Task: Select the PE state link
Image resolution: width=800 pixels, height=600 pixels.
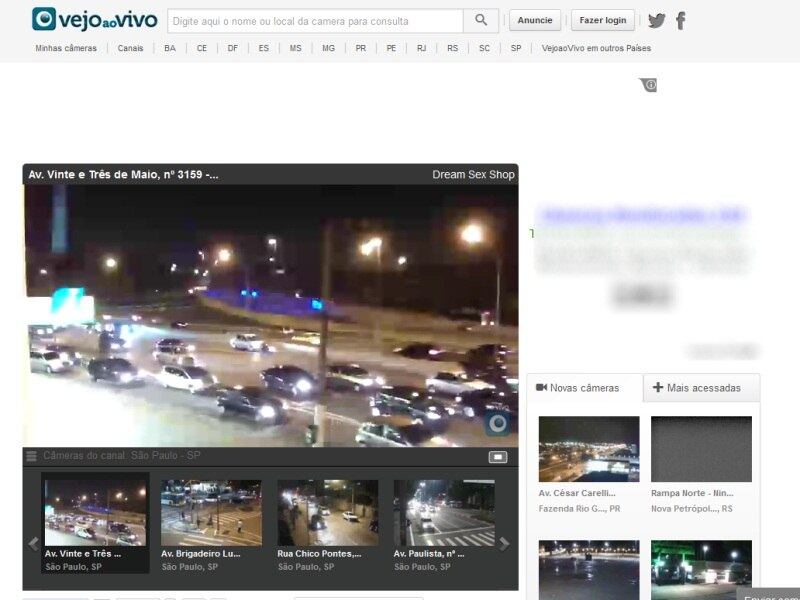Action: (x=391, y=48)
